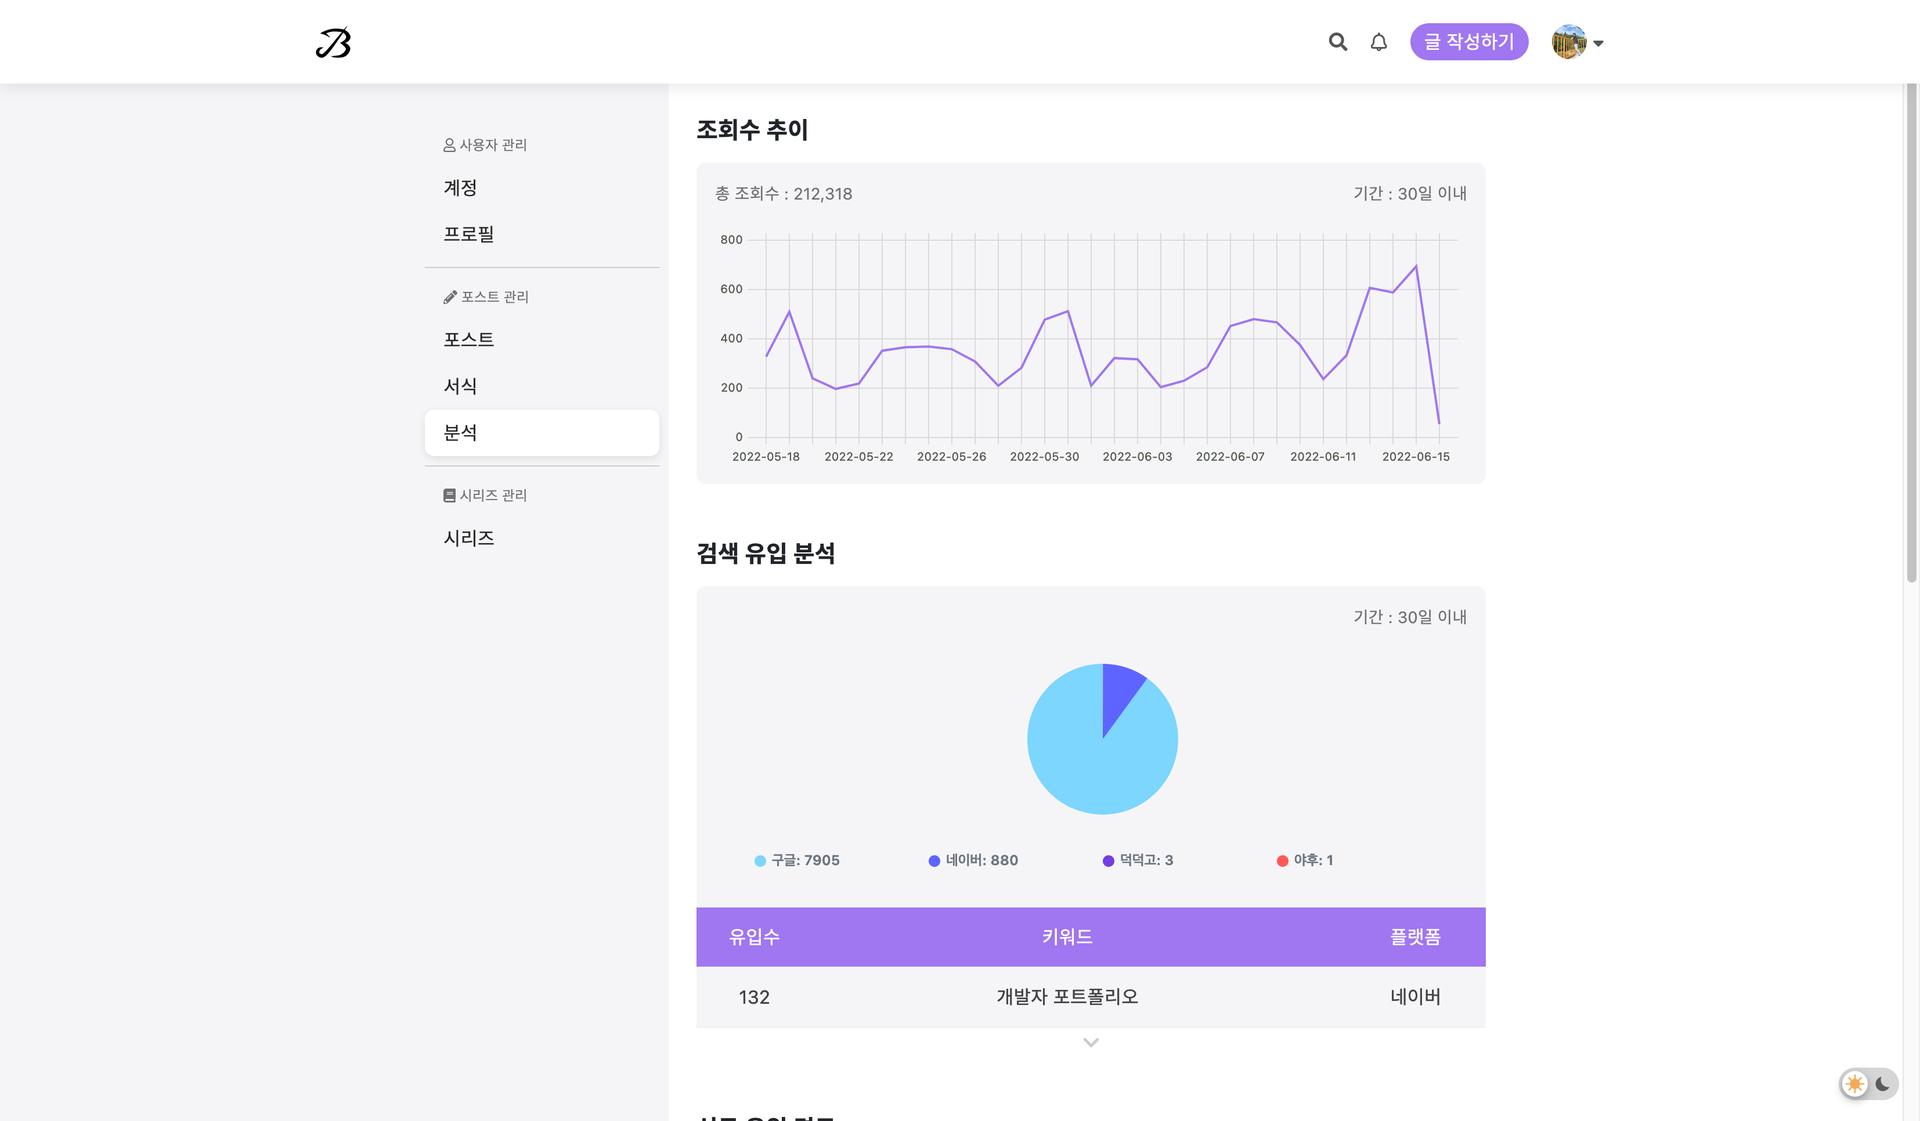The height and width of the screenshot is (1121, 1920).
Task: Open the 포스트 management page
Action: (468, 340)
